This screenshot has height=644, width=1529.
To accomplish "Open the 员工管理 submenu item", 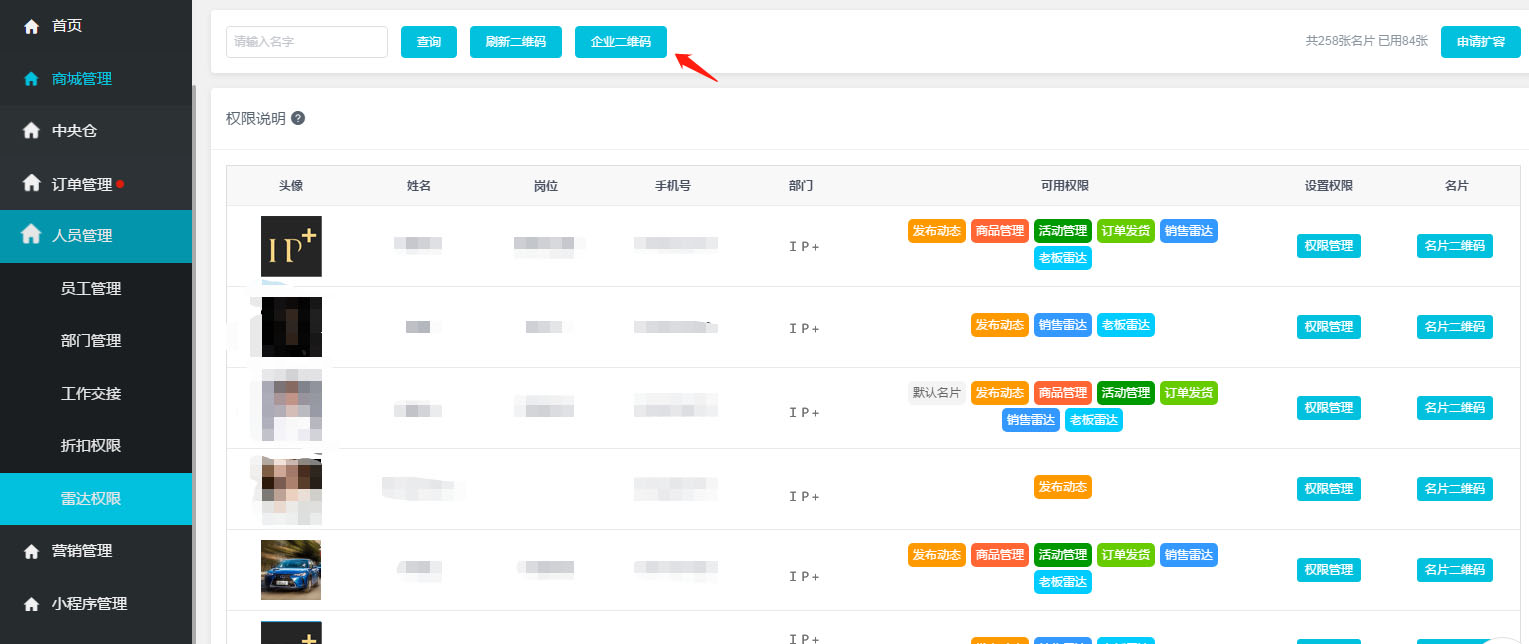I will pos(91,289).
